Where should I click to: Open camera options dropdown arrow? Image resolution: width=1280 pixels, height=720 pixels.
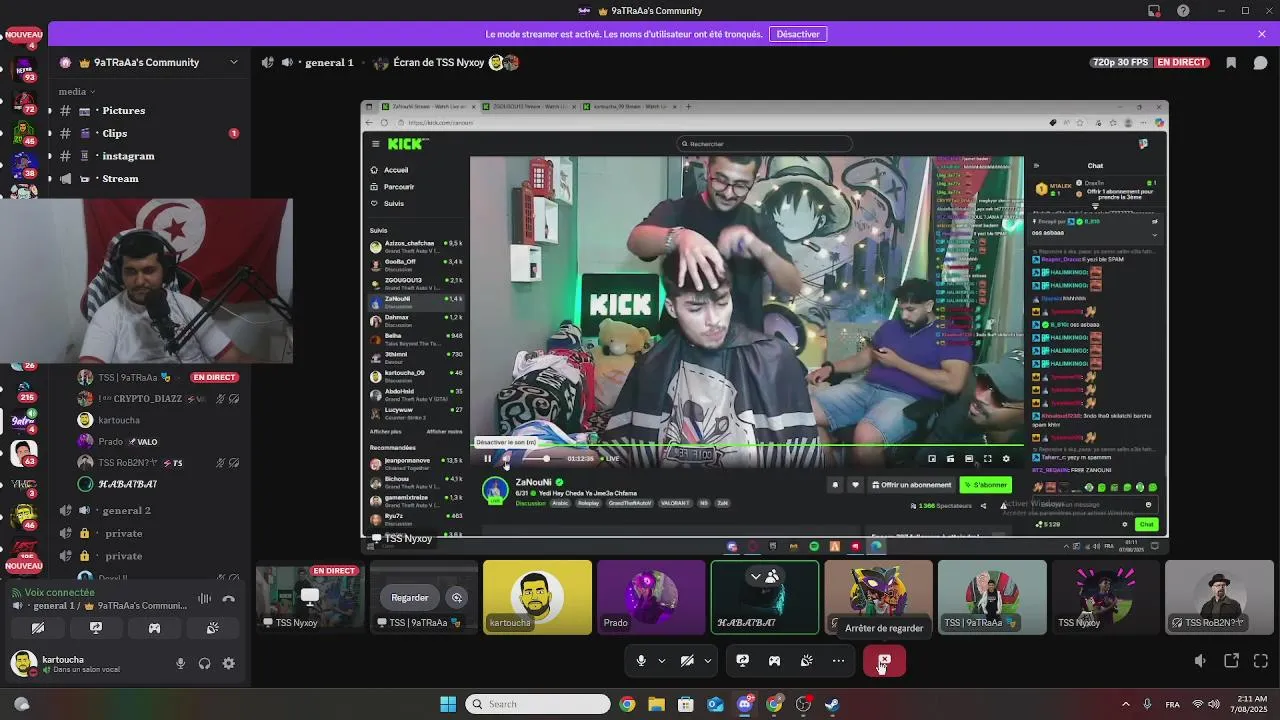707,661
